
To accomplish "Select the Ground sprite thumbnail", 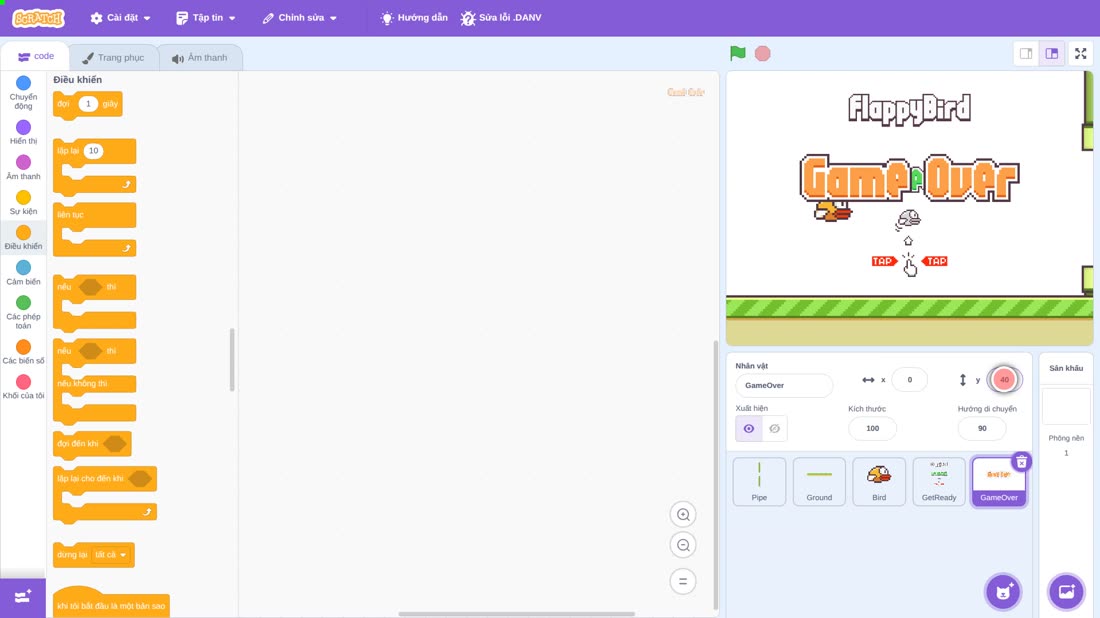I will click(819, 481).
